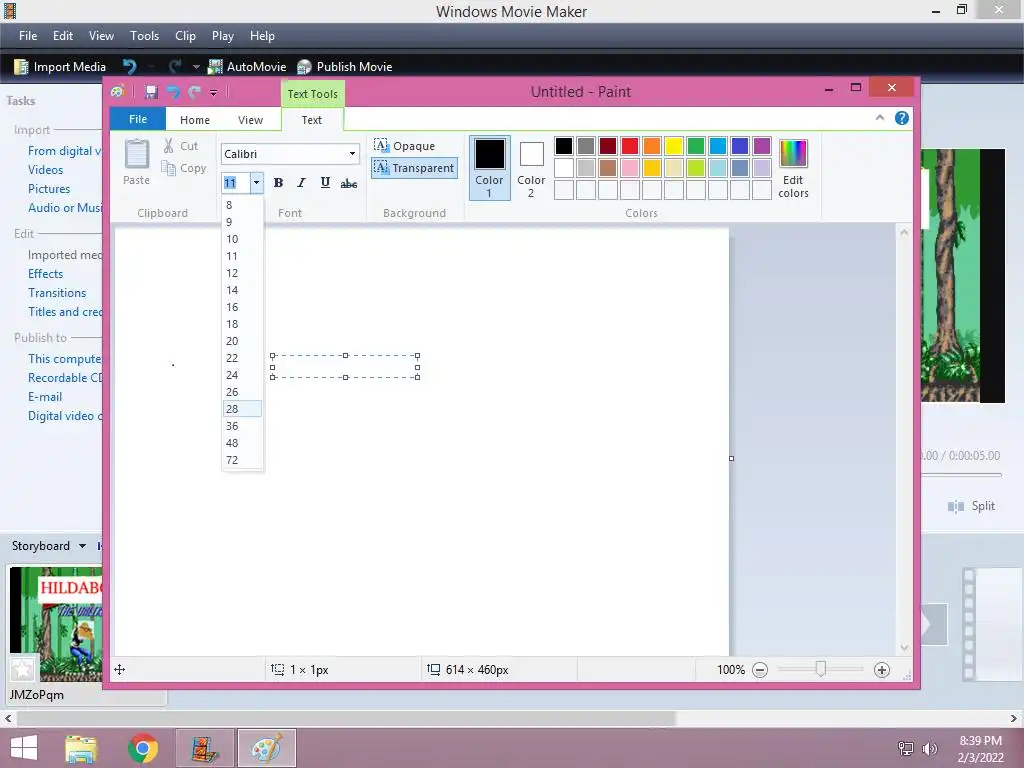The height and width of the screenshot is (768, 1024).
Task: Click Publish Movie toolbar button
Action: tap(344, 67)
